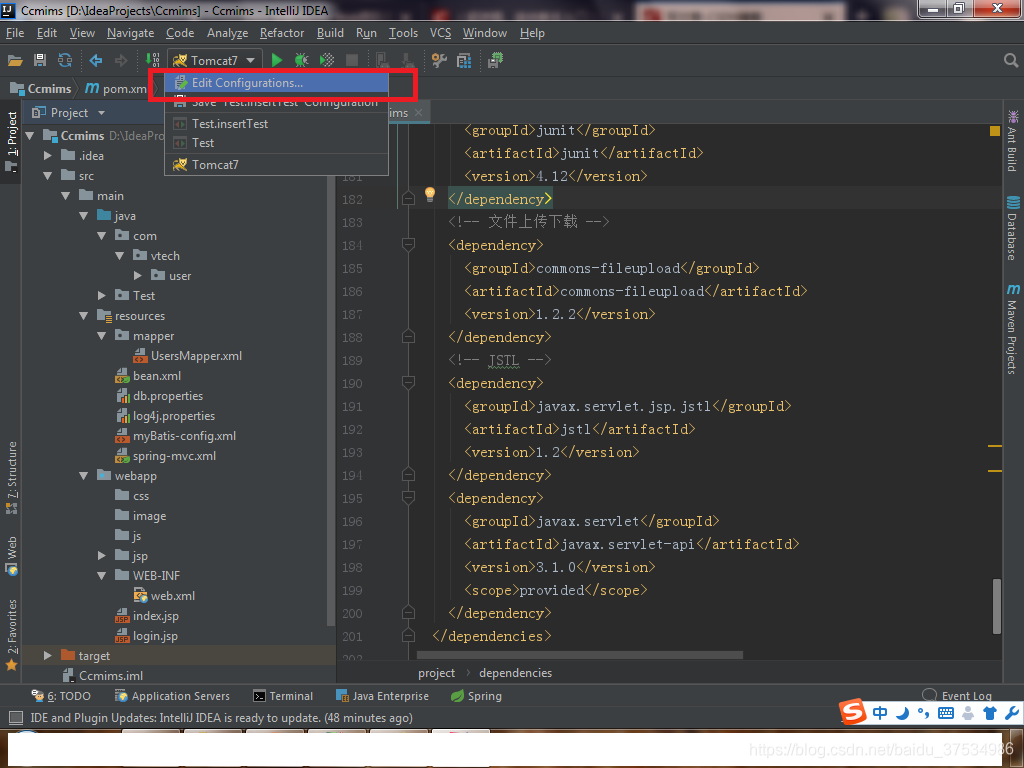The image size is (1024, 768).
Task: Open the IME soft keyboard icon
Action: tap(946, 712)
